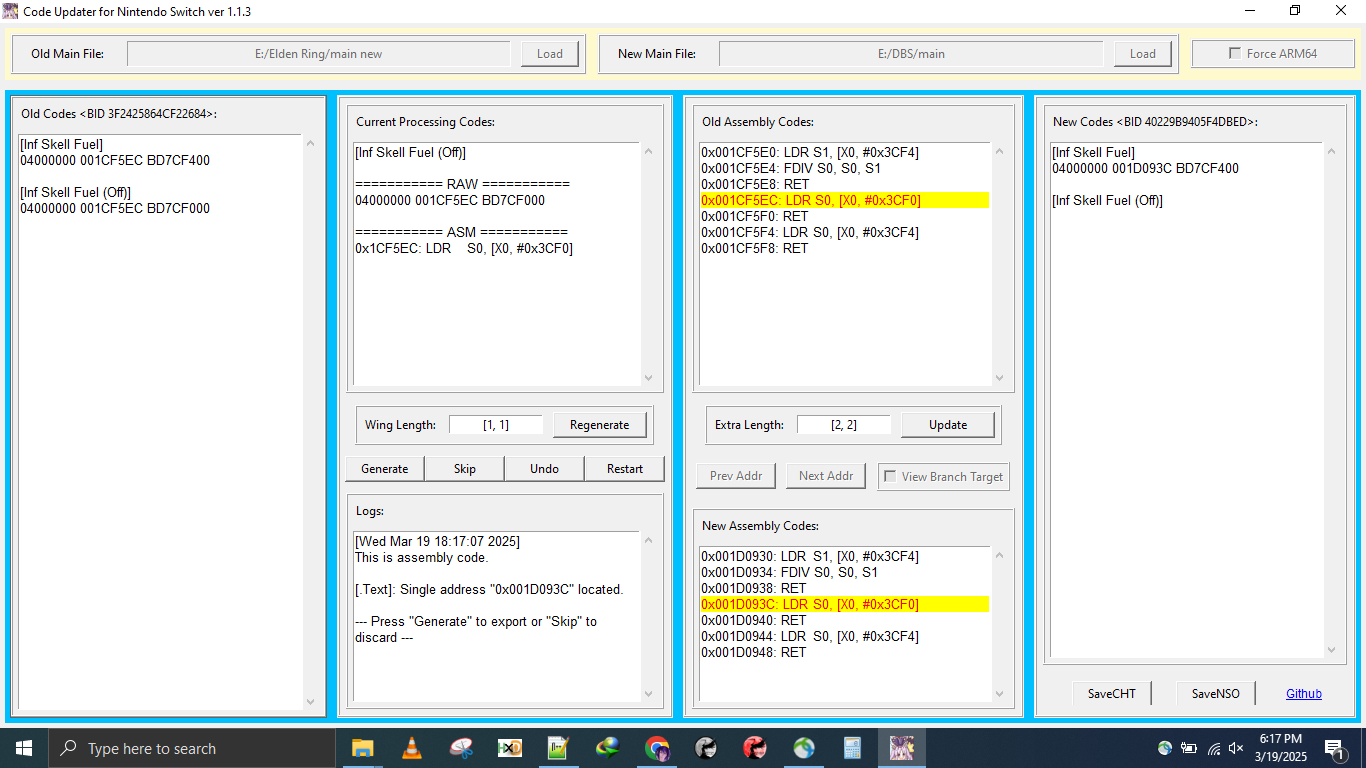Viewport: 1366px width, 768px height.
Task: Open Internet Download Manager taskbar icon
Action: pos(607,748)
